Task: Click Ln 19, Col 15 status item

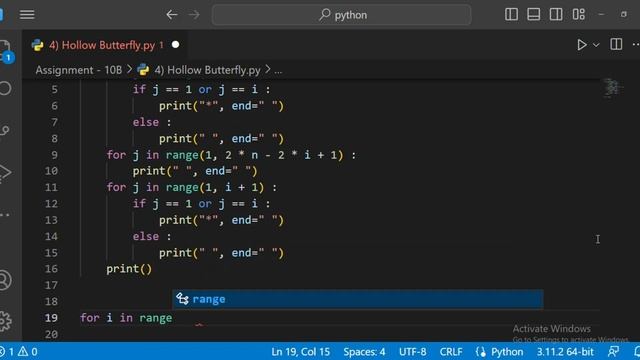Action: coord(300,352)
